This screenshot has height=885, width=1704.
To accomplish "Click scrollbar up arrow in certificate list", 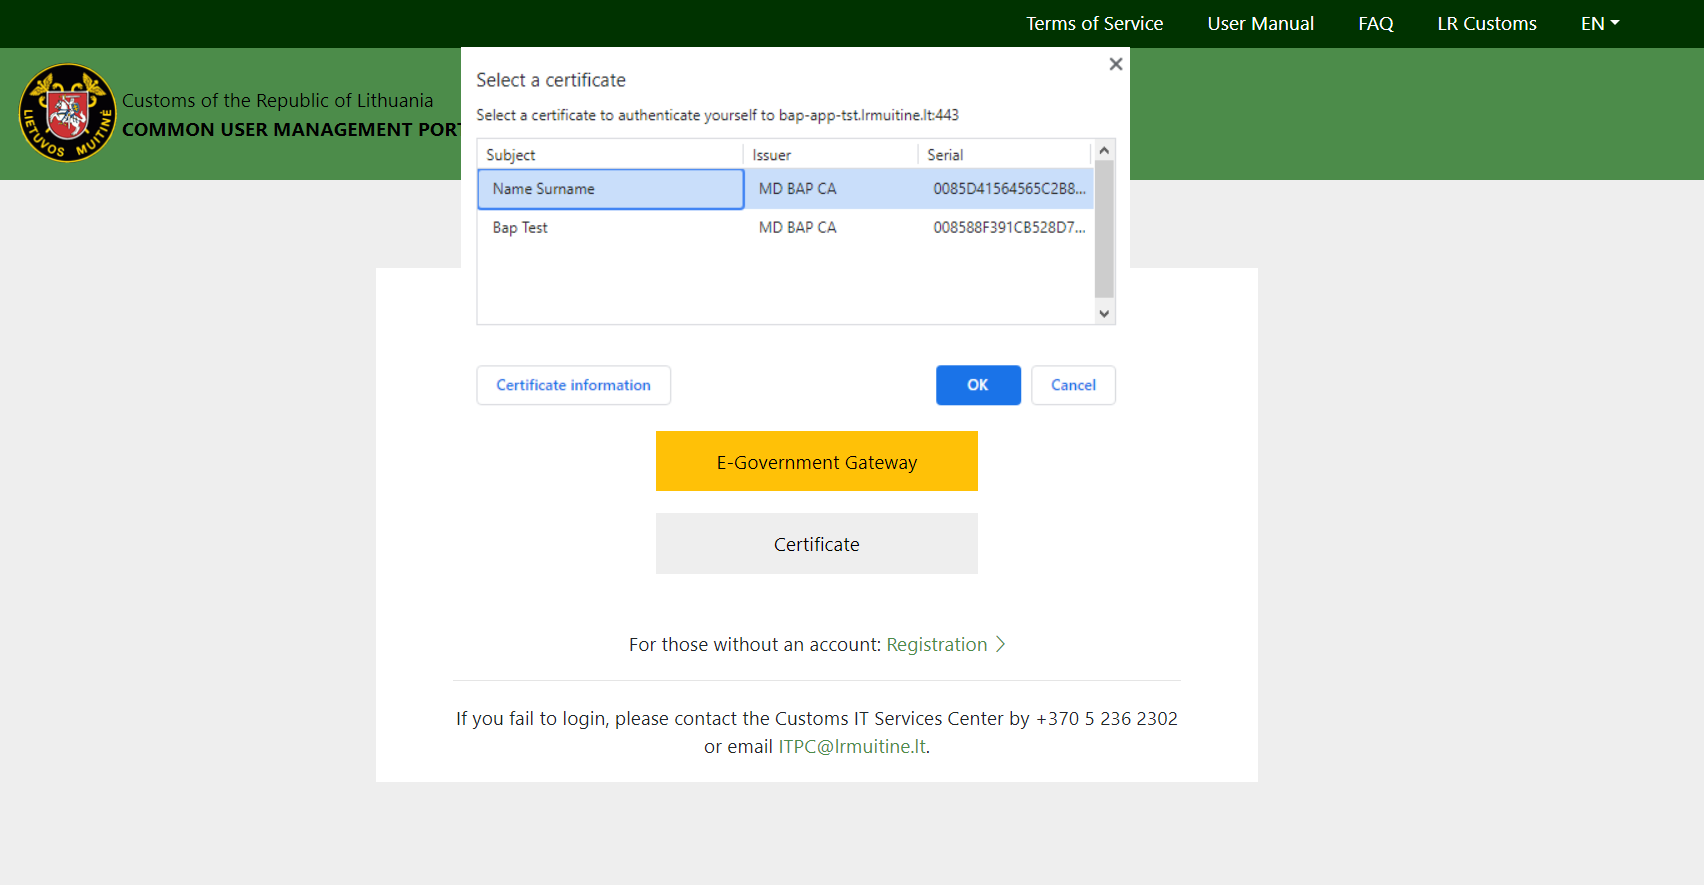I will point(1104,150).
